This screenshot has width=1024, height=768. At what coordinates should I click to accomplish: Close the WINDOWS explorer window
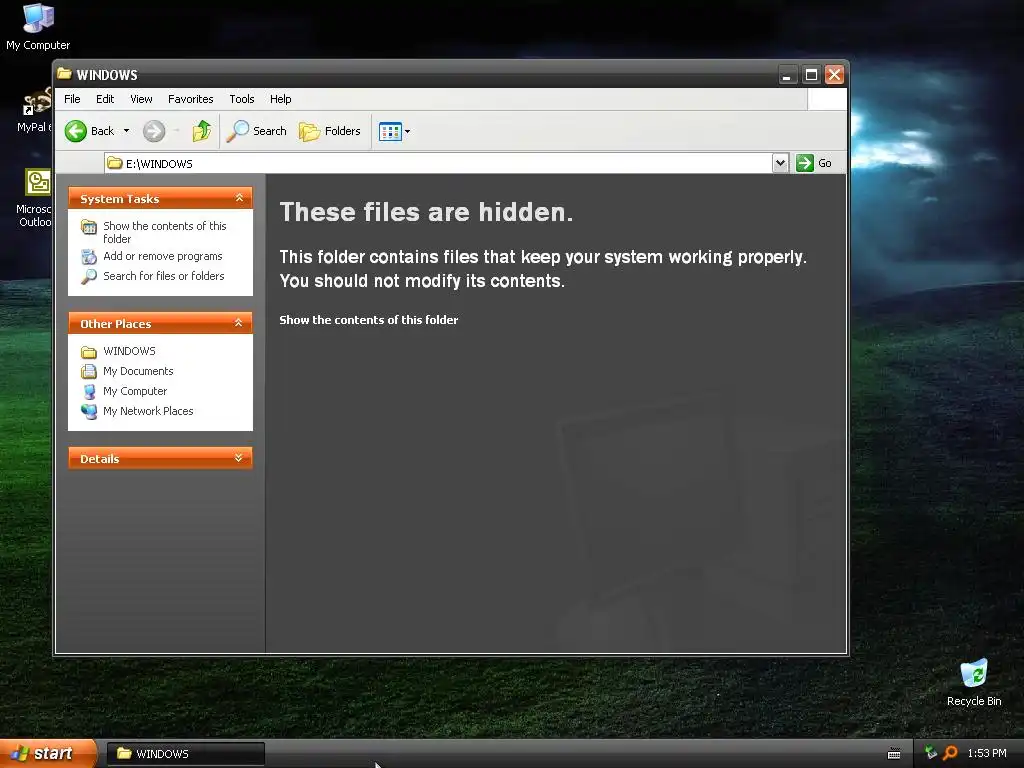pyautogui.click(x=834, y=74)
